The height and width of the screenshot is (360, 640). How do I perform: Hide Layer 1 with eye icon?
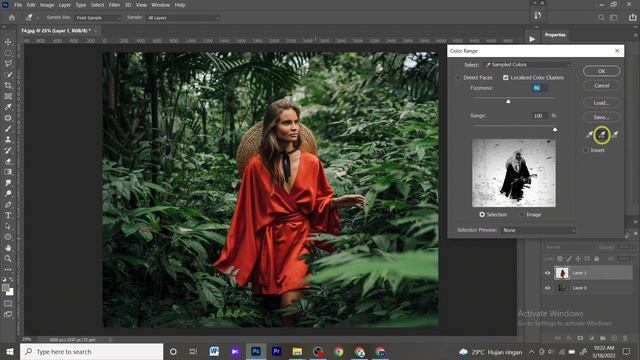(x=548, y=273)
